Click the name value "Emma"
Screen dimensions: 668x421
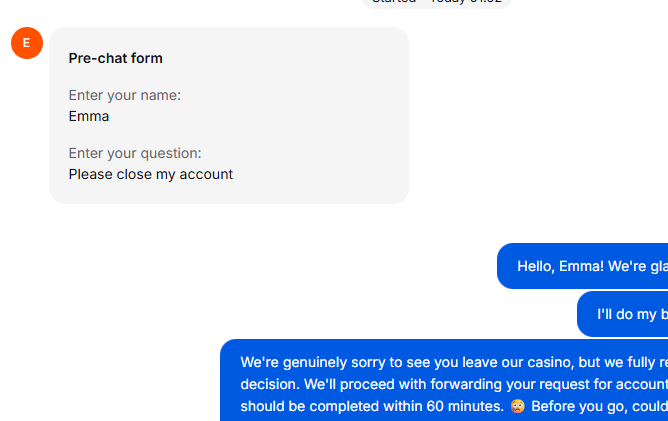point(89,116)
